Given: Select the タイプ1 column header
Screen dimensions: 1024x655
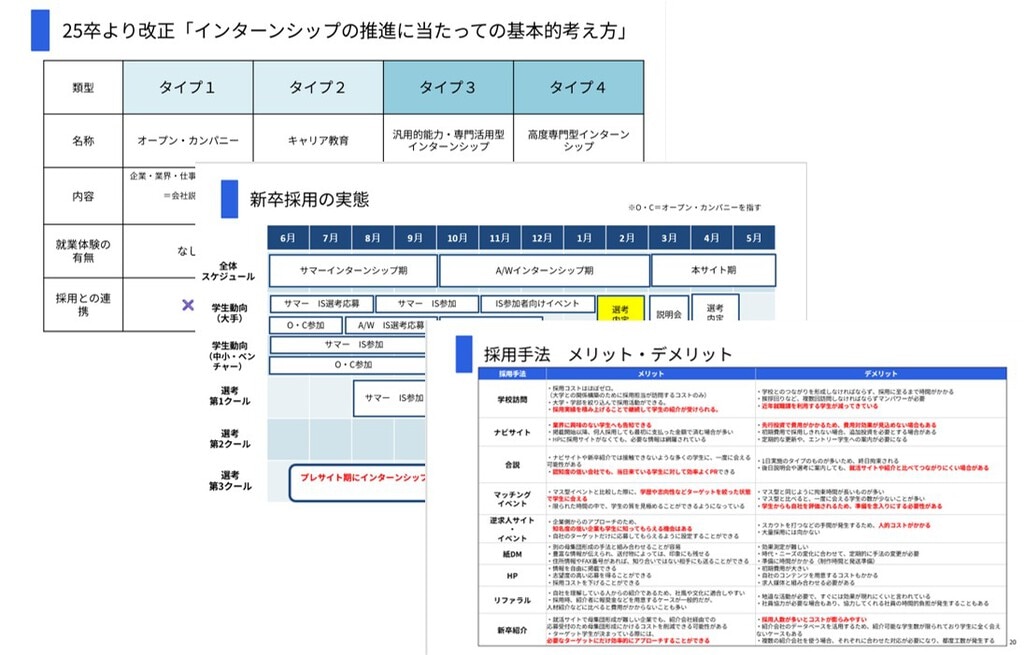Looking at the screenshot, I should point(187,87).
